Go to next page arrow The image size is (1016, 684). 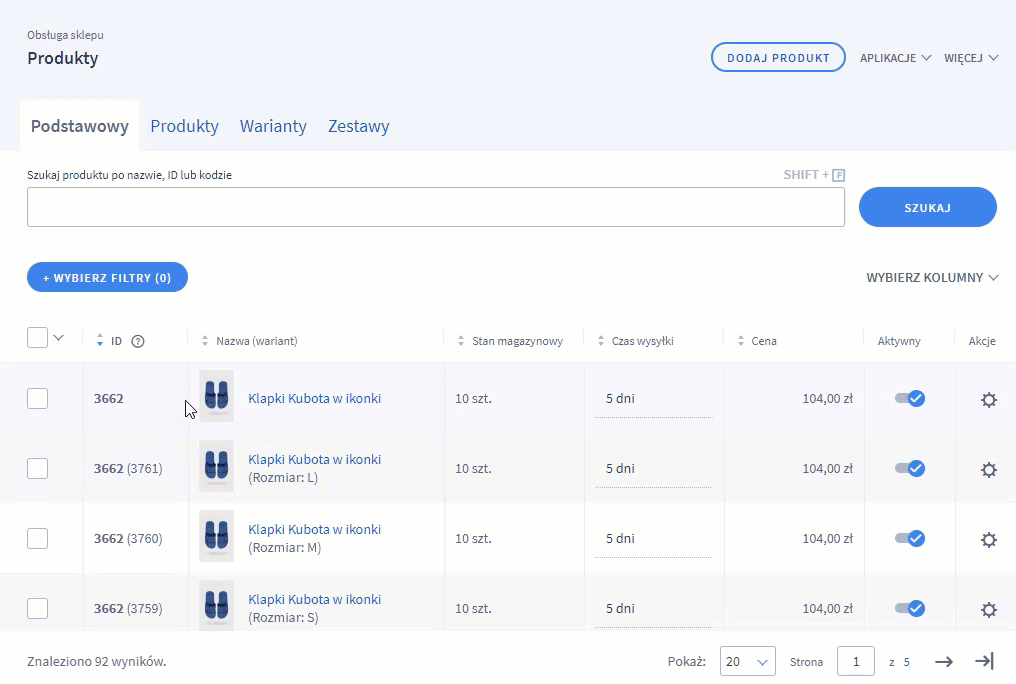coord(944,661)
